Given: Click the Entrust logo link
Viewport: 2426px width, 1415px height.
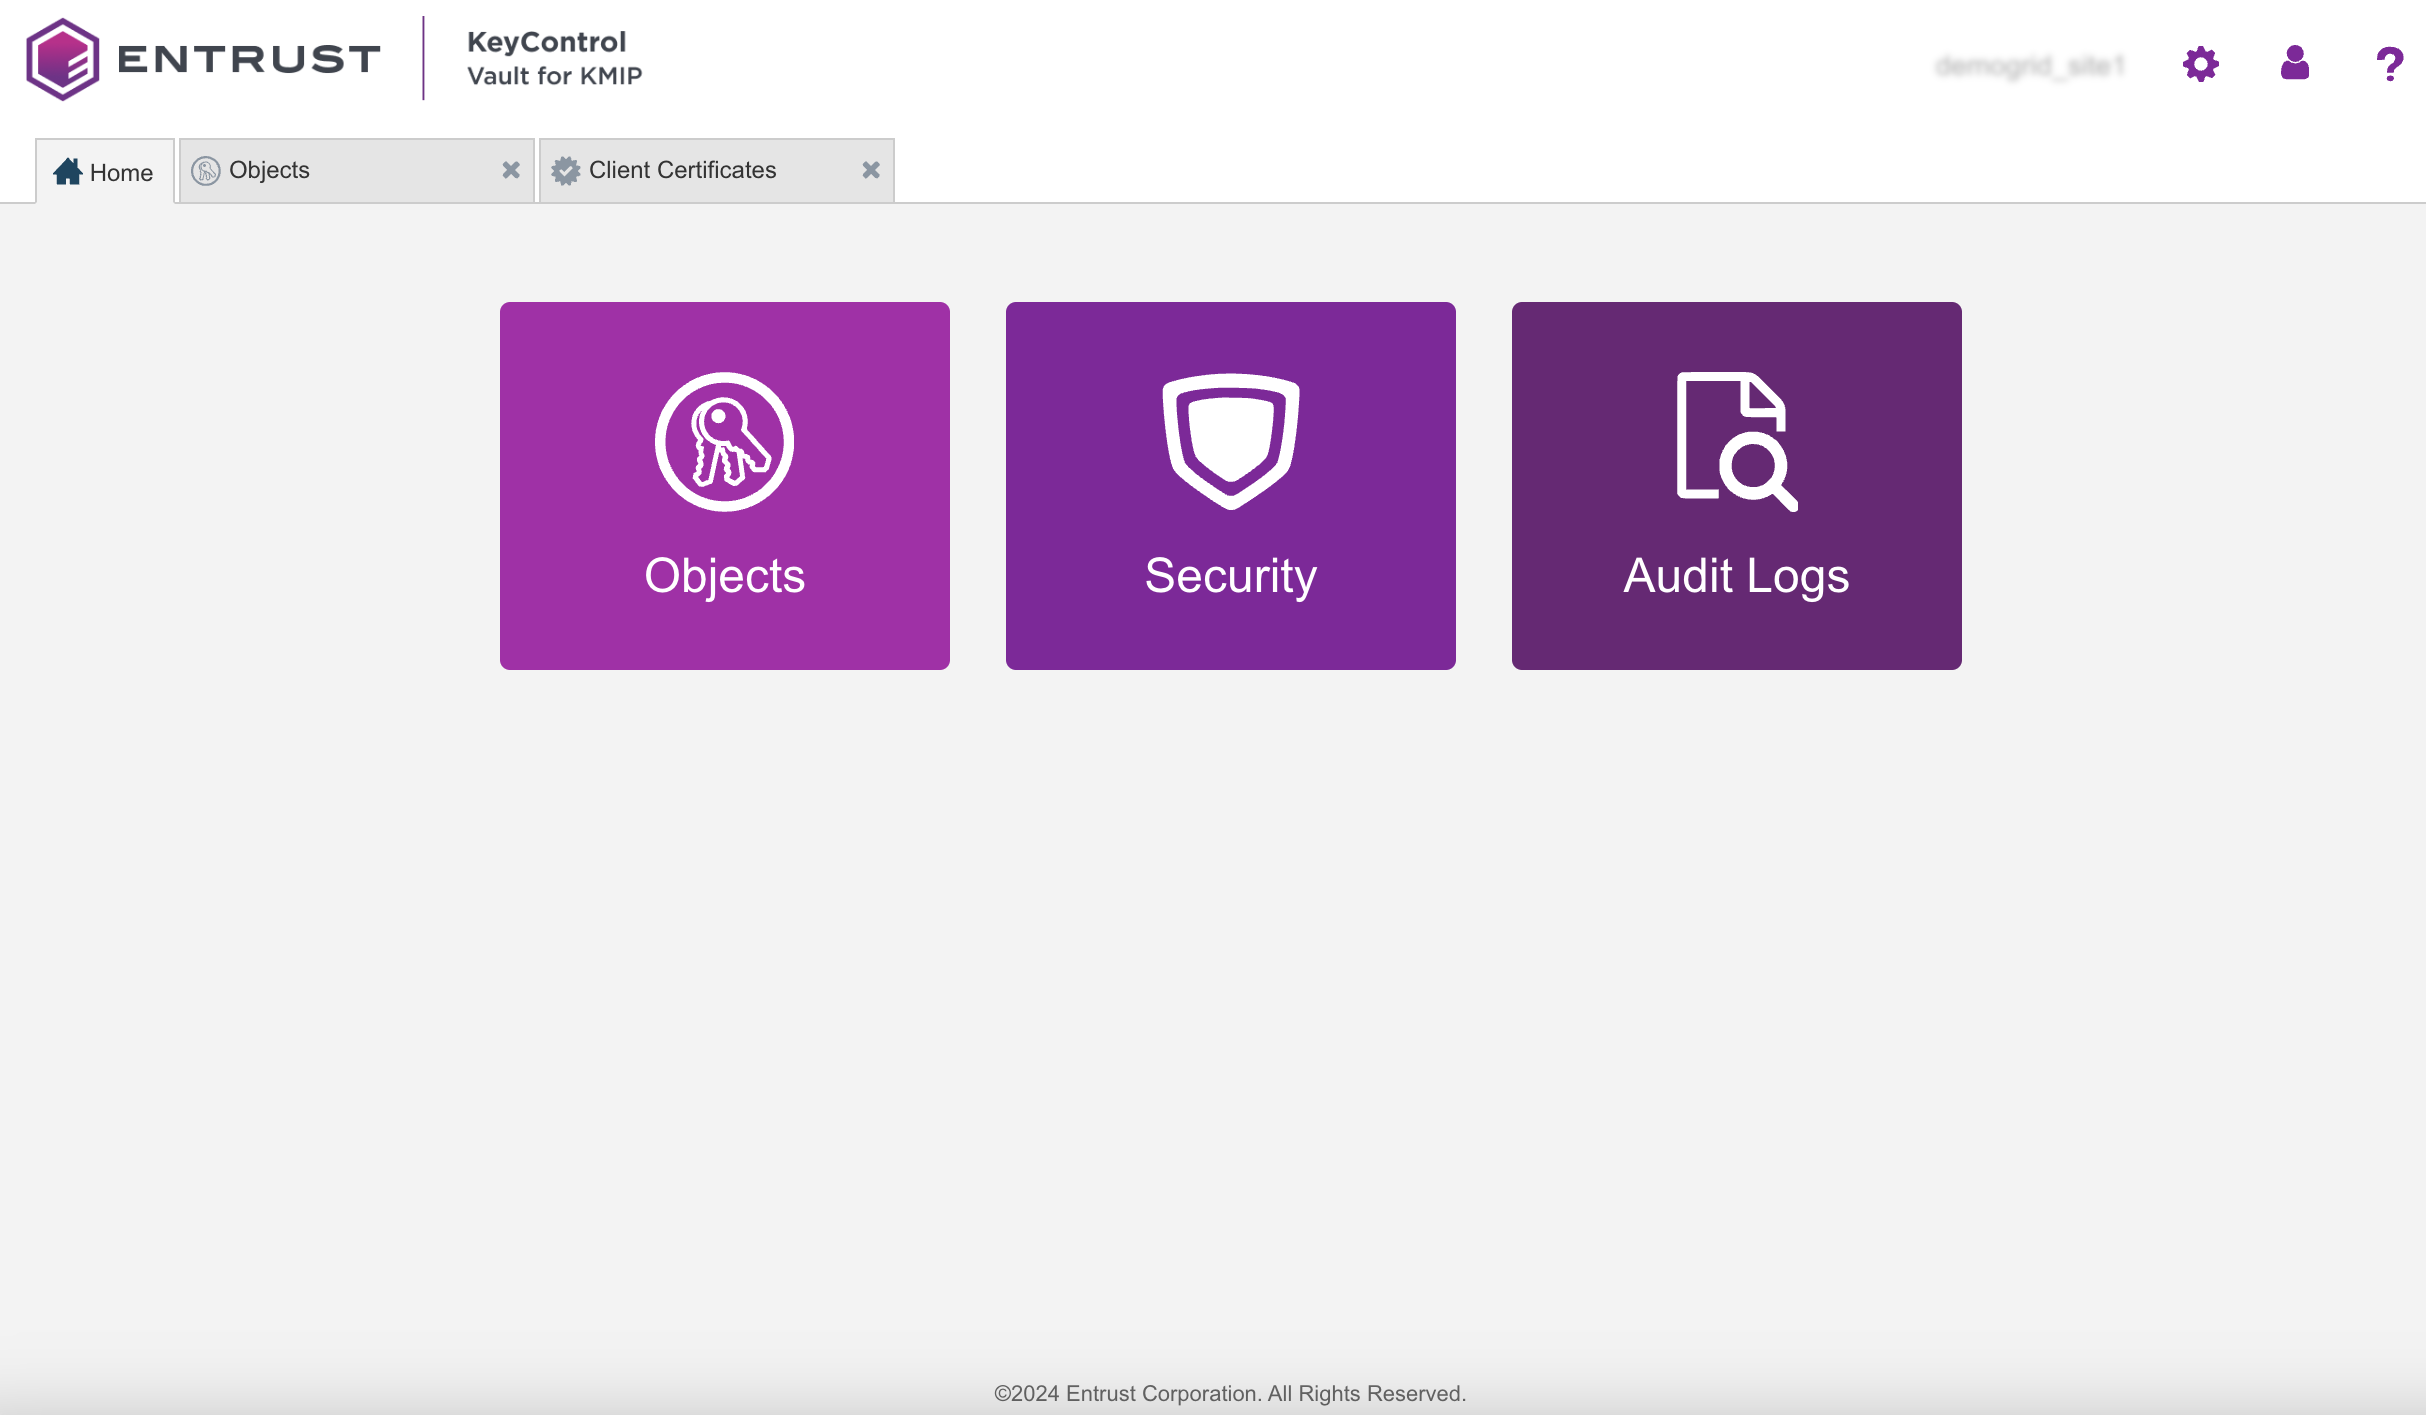Looking at the screenshot, I should click(202, 64).
